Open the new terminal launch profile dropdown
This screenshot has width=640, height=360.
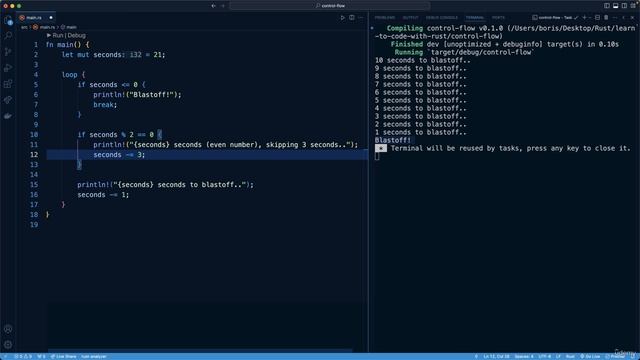tap(590, 18)
